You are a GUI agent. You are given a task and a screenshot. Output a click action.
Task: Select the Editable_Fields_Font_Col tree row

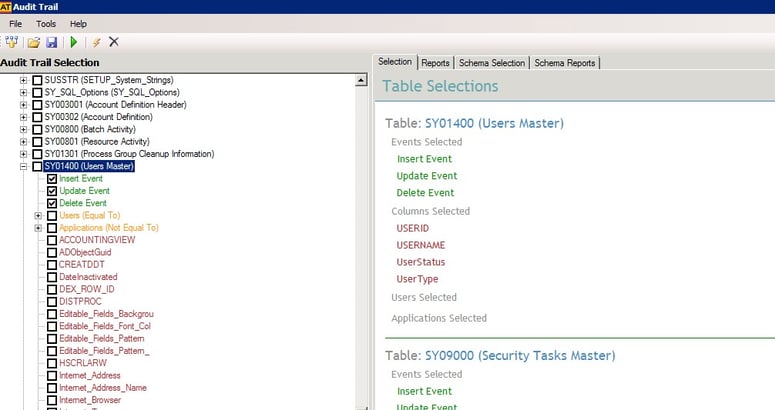point(105,327)
